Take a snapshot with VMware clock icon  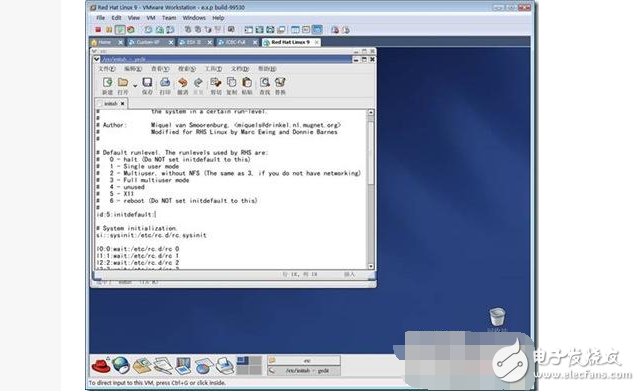tap(148, 30)
